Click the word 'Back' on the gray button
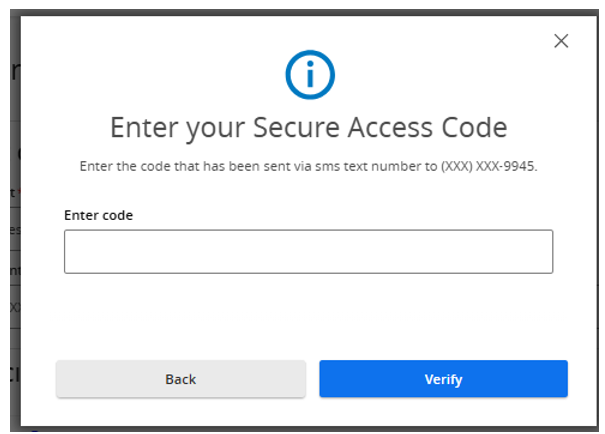Image resolution: width=605 pixels, height=434 pixels. (x=181, y=379)
